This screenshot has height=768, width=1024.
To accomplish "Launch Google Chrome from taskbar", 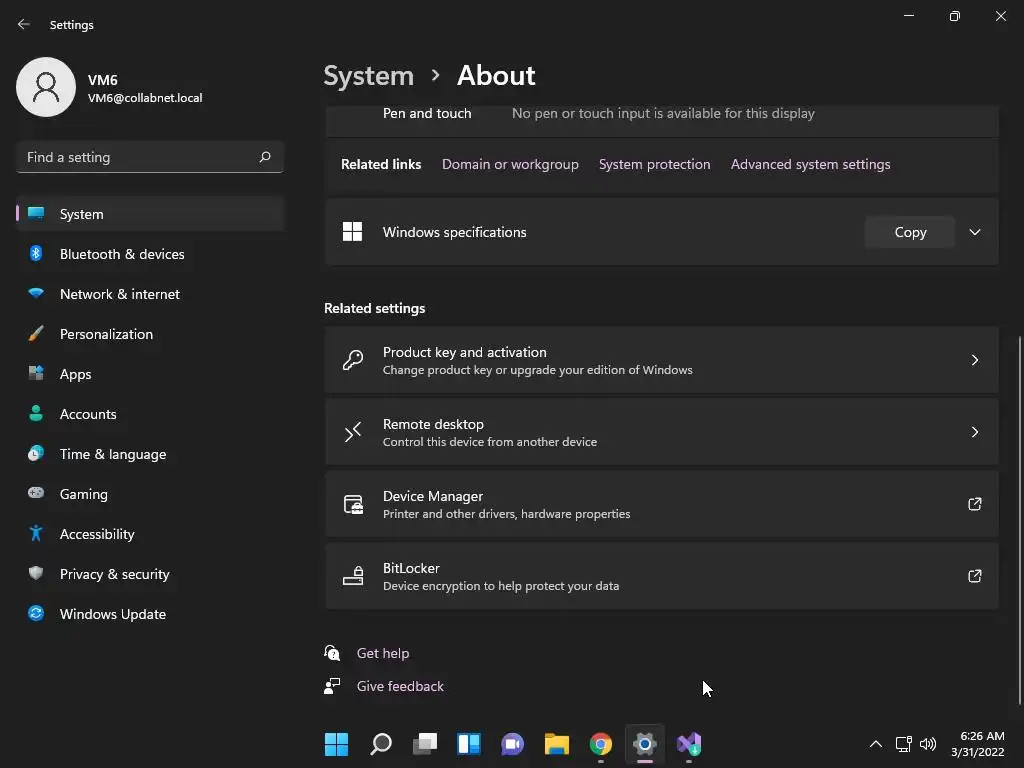I will click(x=601, y=744).
